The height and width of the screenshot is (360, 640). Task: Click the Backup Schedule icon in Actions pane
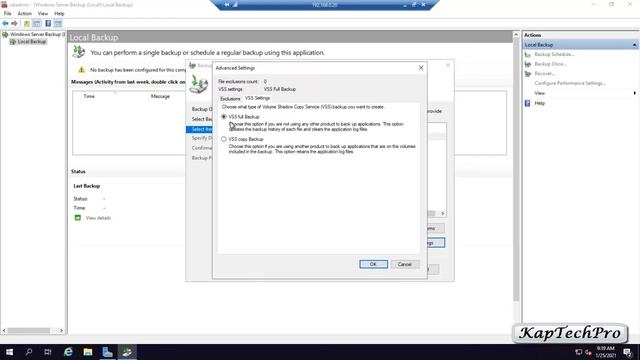click(528, 54)
